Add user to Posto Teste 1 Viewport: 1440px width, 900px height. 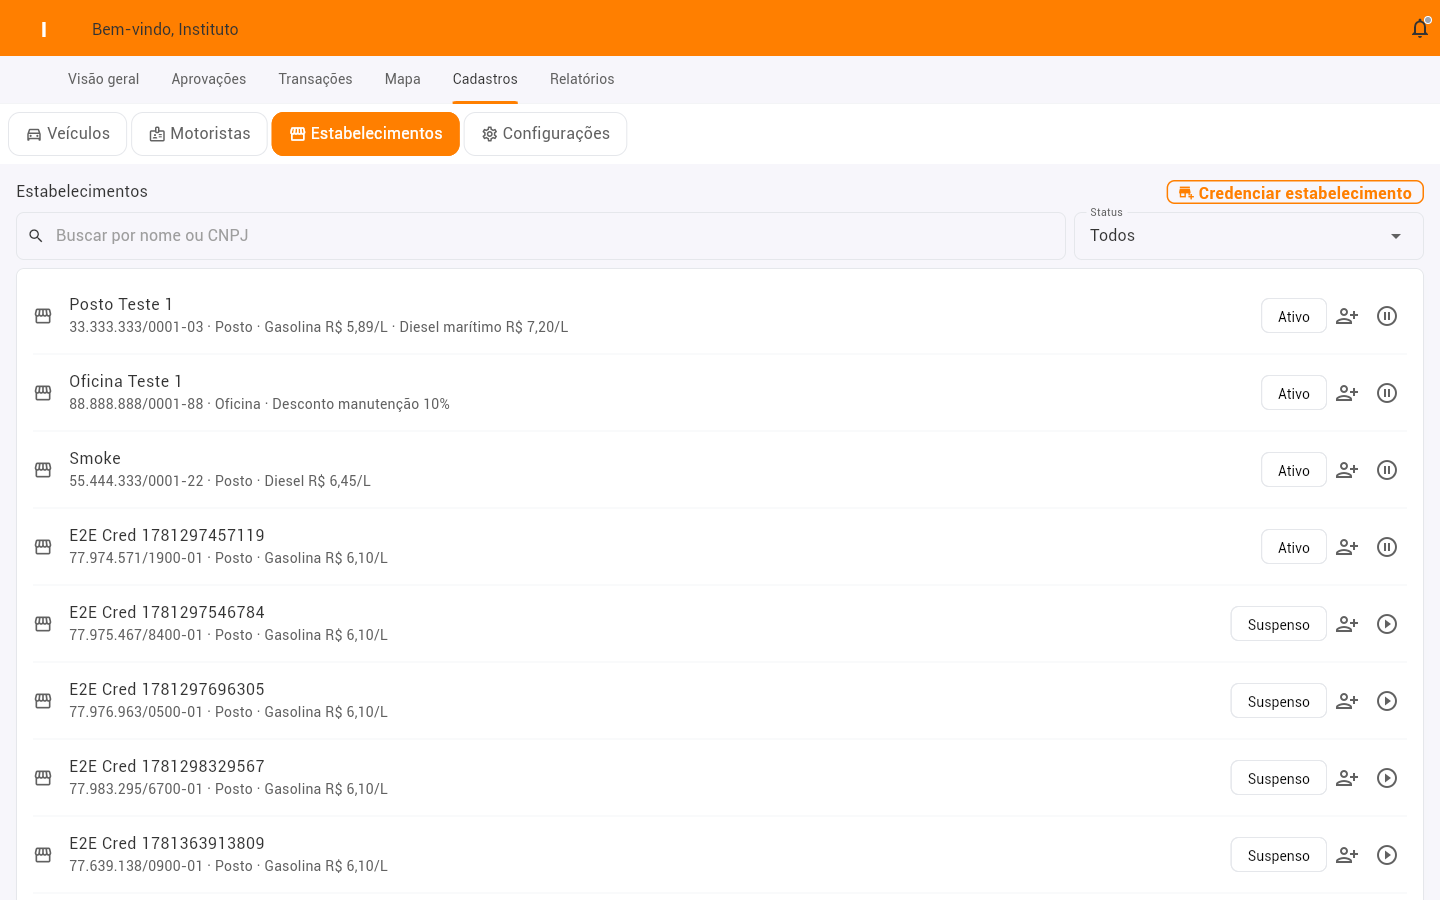(1347, 316)
